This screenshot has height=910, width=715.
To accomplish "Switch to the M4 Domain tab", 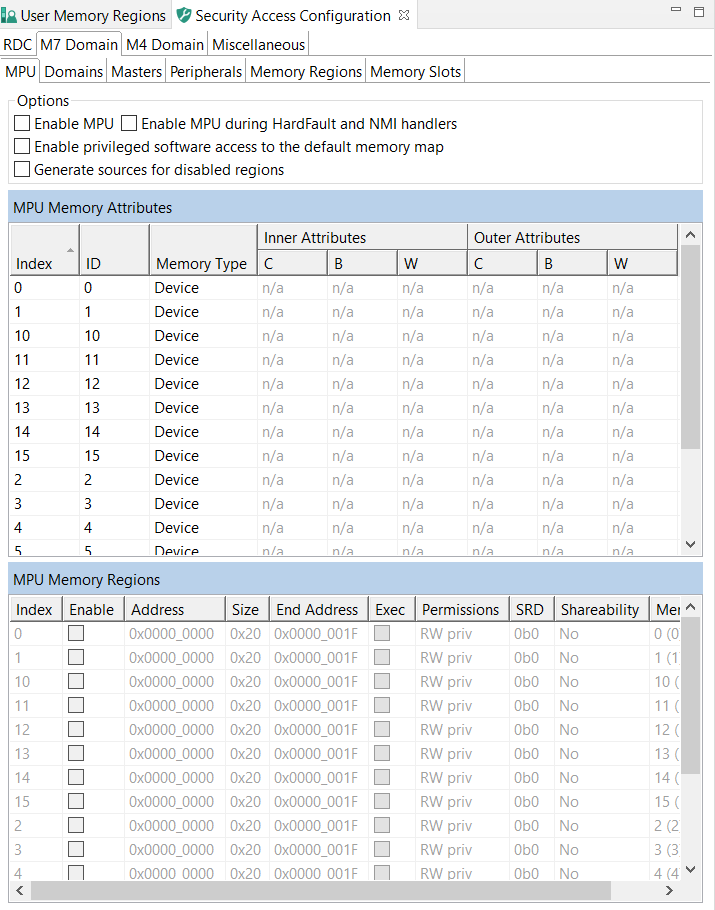I will [164, 45].
